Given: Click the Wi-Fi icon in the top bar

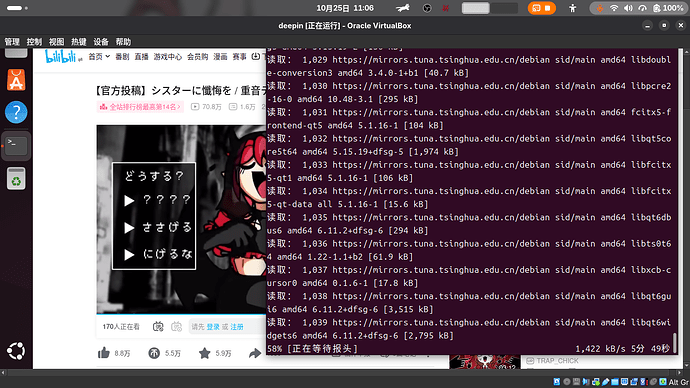Looking at the screenshot, I should coord(613,8).
